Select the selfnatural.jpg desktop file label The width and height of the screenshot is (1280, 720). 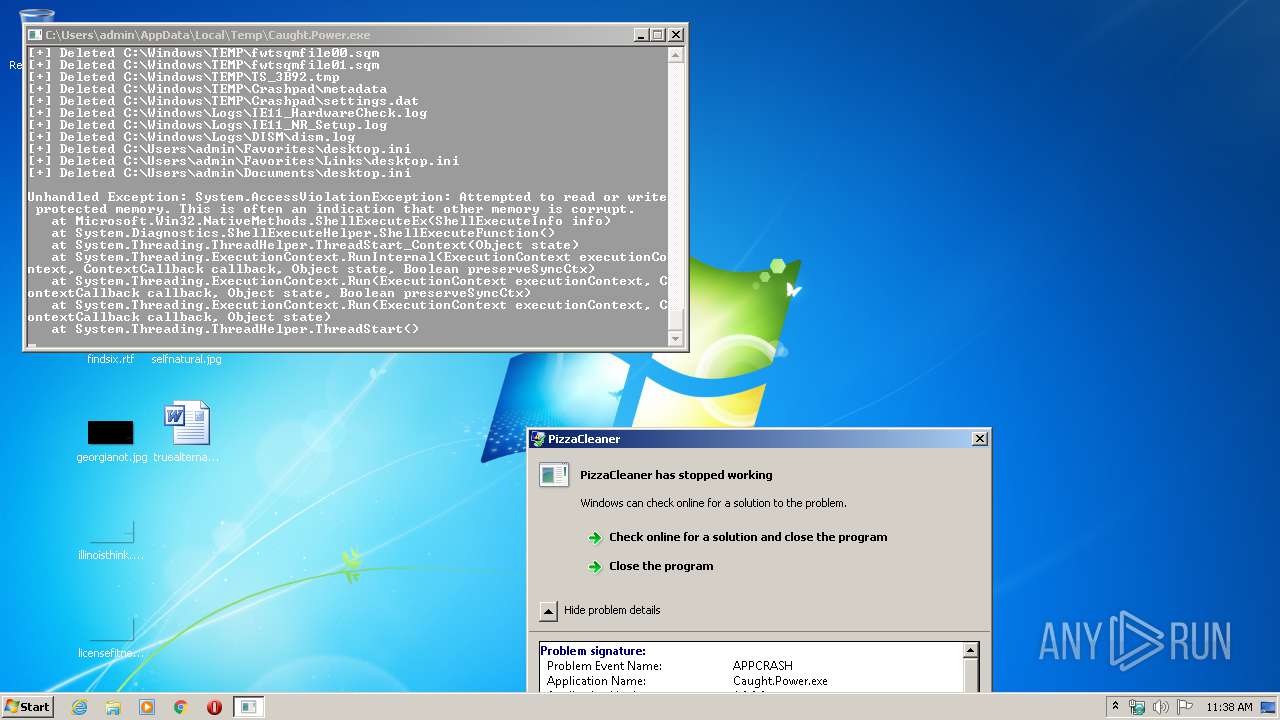pos(187,359)
